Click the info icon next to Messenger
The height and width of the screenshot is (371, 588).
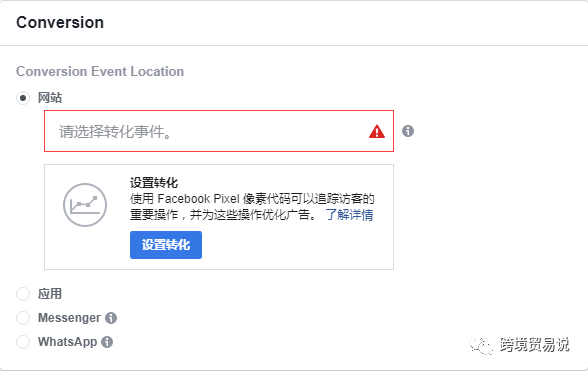pyautogui.click(x=111, y=318)
